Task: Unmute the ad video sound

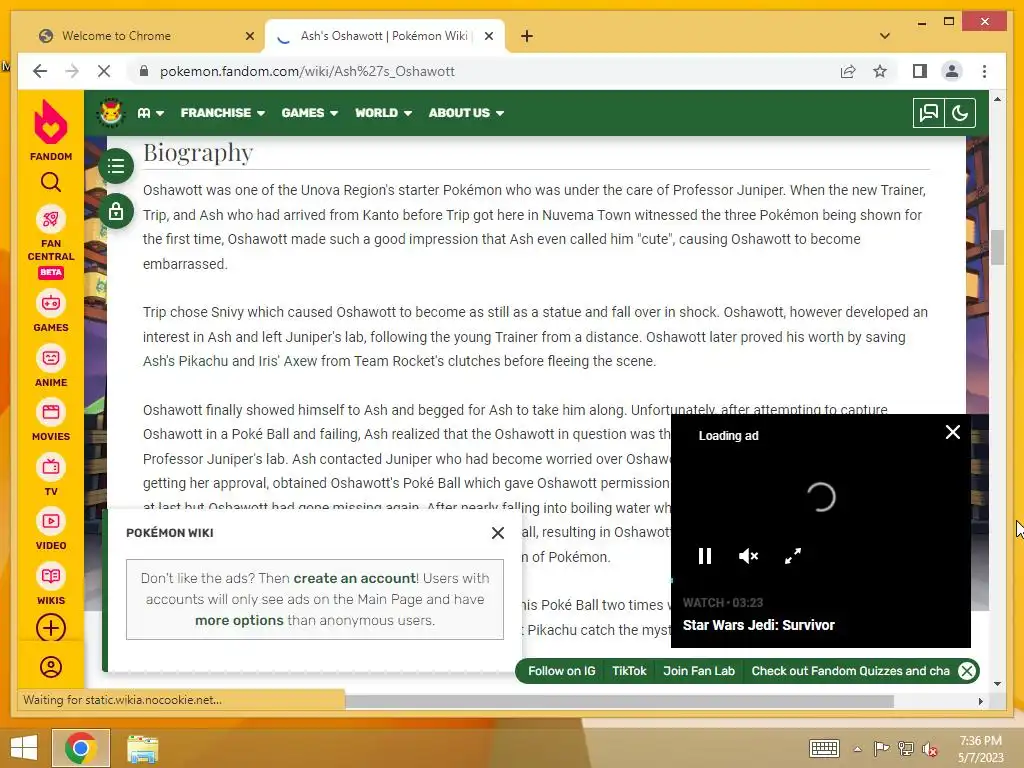Action: pos(748,556)
